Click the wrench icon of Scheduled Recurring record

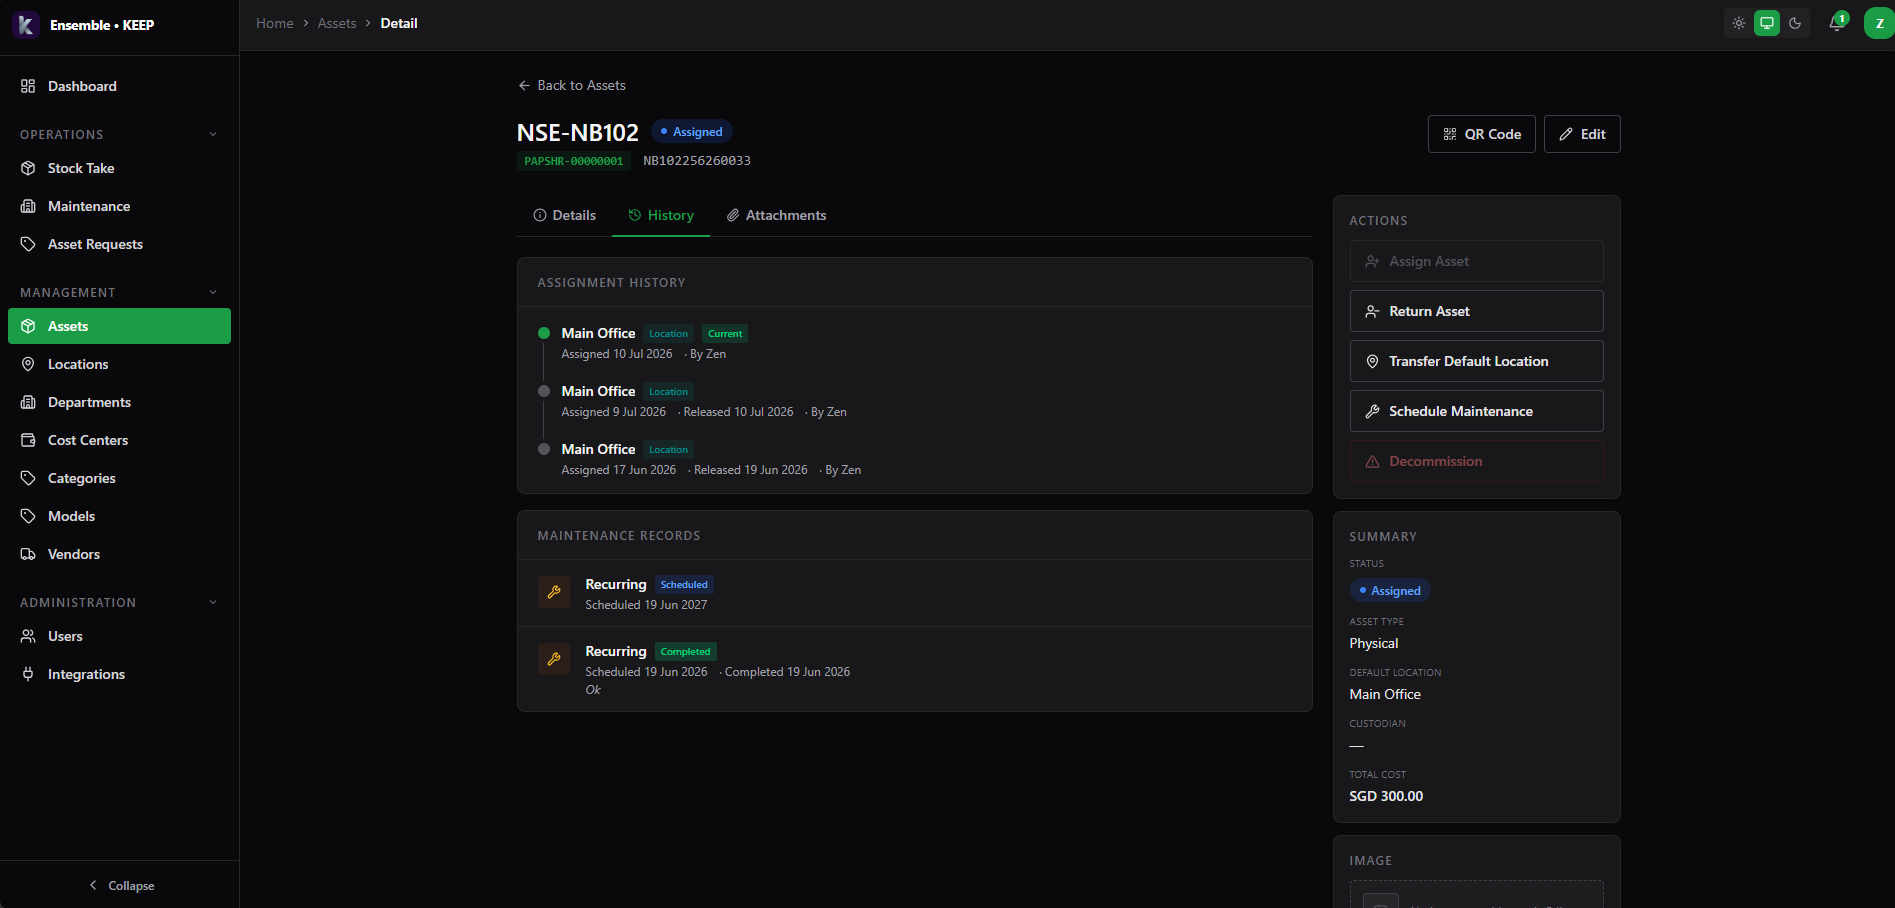click(554, 592)
